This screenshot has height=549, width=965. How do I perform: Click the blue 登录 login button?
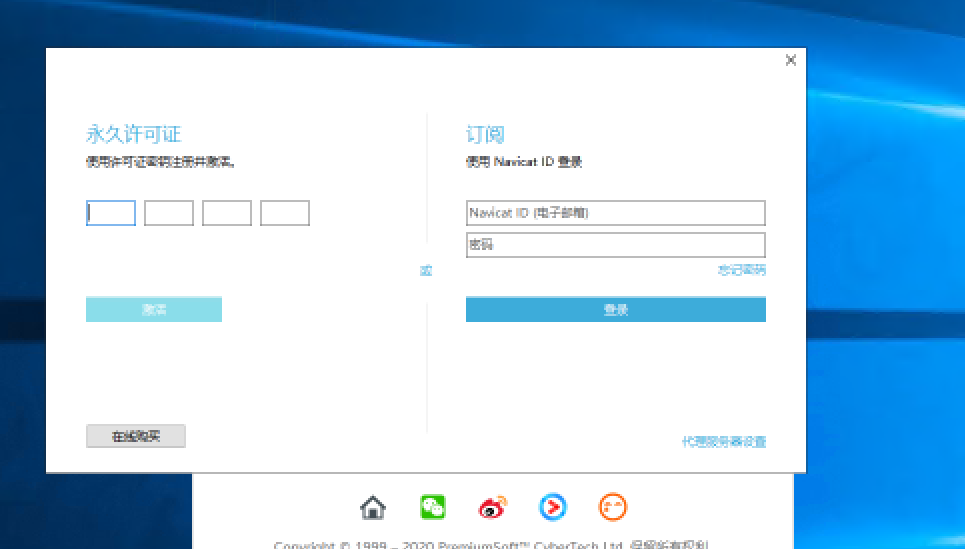coord(615,310)
